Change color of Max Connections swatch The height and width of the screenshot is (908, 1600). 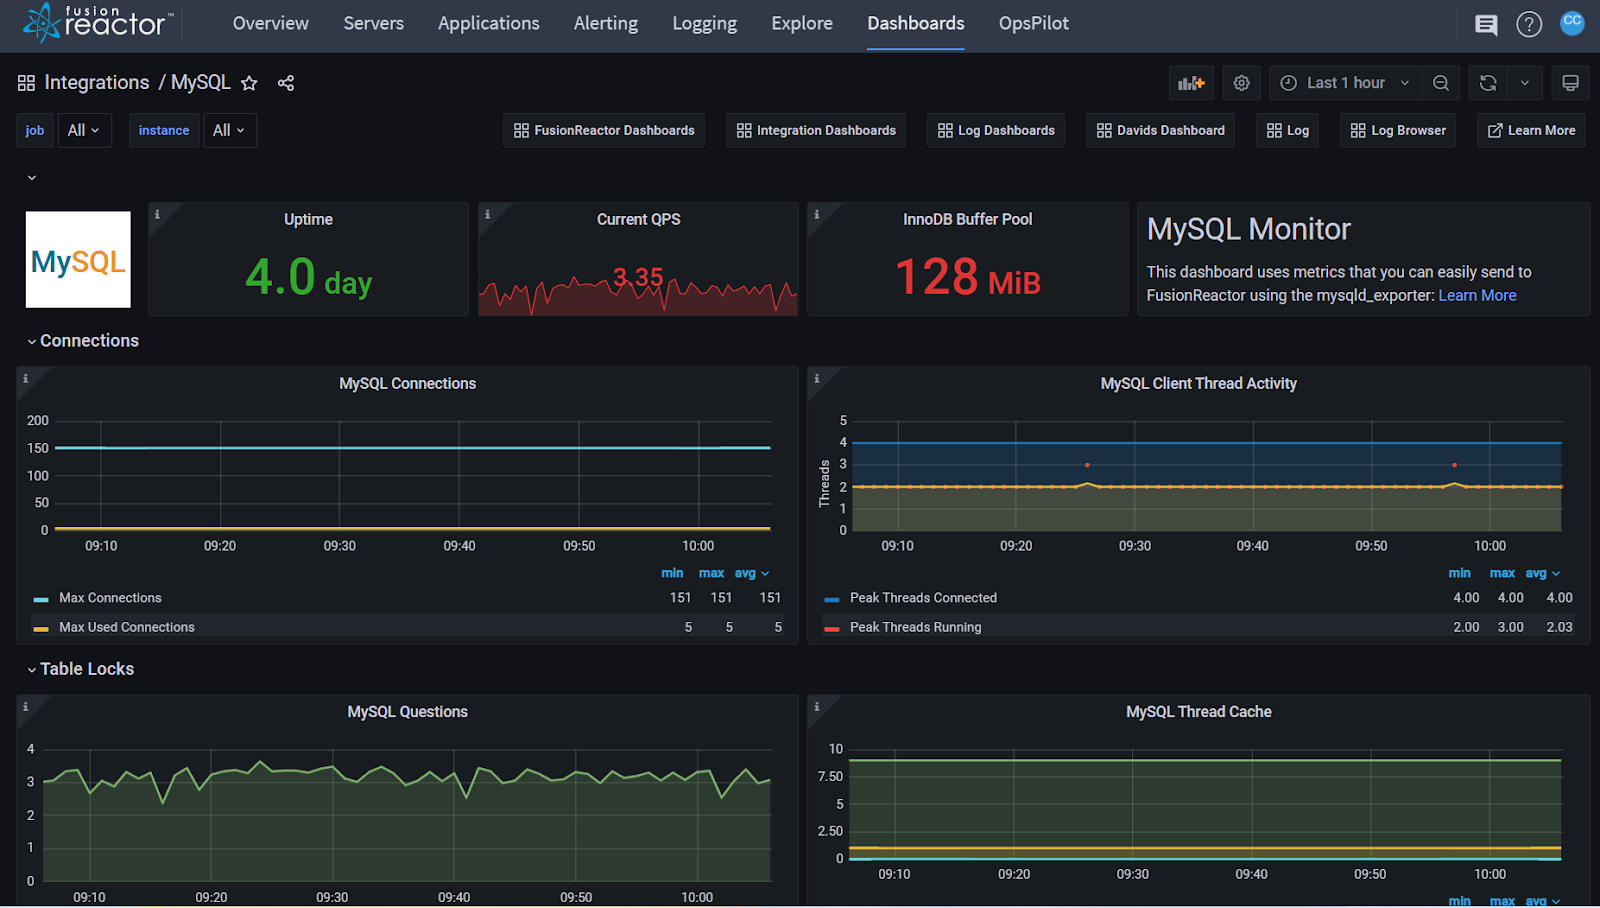tap(41, 599)
